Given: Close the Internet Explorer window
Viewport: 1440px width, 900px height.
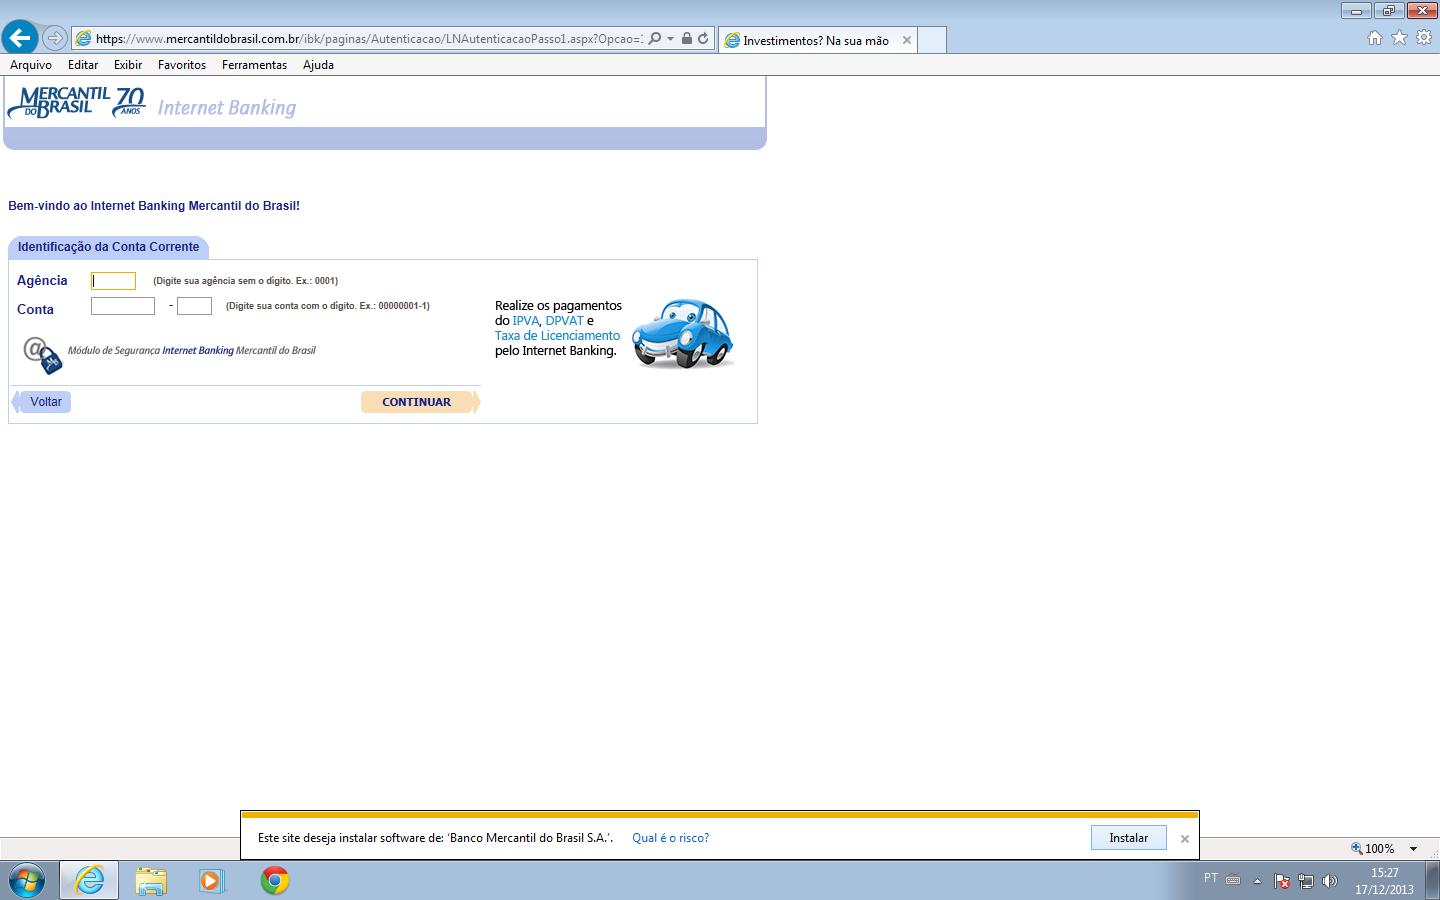Looking at the screenshot, I should pos(1421,11).
